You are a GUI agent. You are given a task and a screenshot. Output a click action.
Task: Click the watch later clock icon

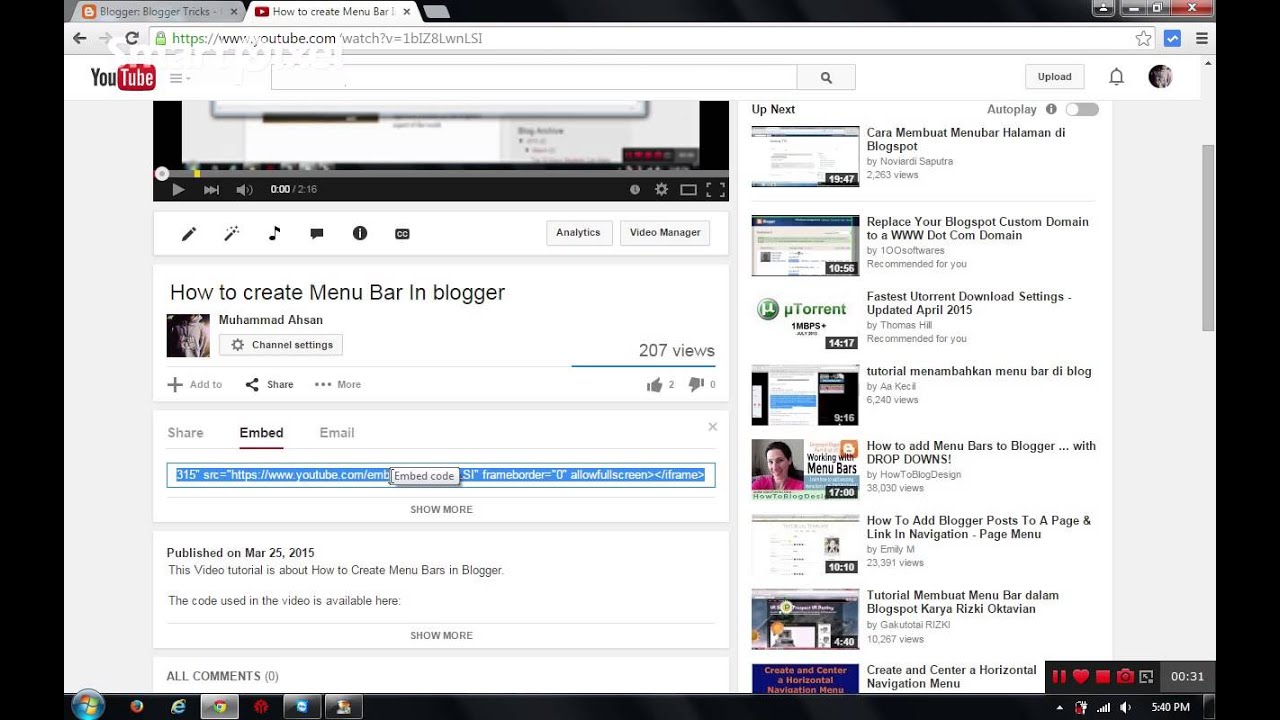point(635,189)
